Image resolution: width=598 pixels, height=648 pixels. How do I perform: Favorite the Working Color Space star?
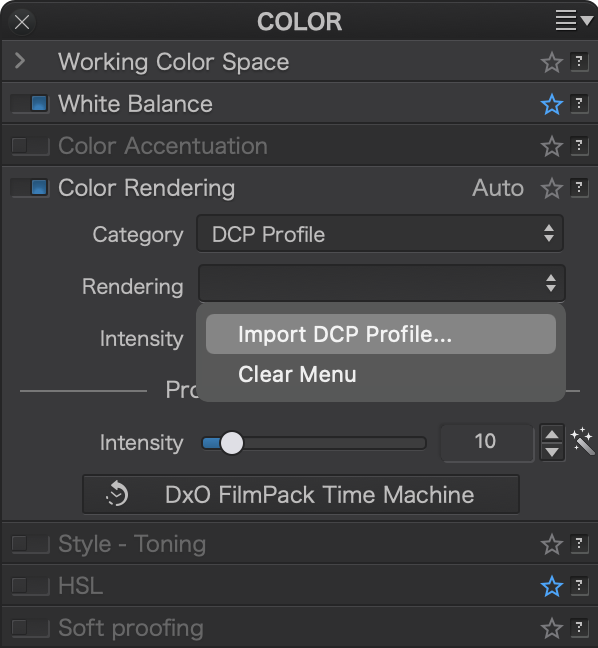551,62
